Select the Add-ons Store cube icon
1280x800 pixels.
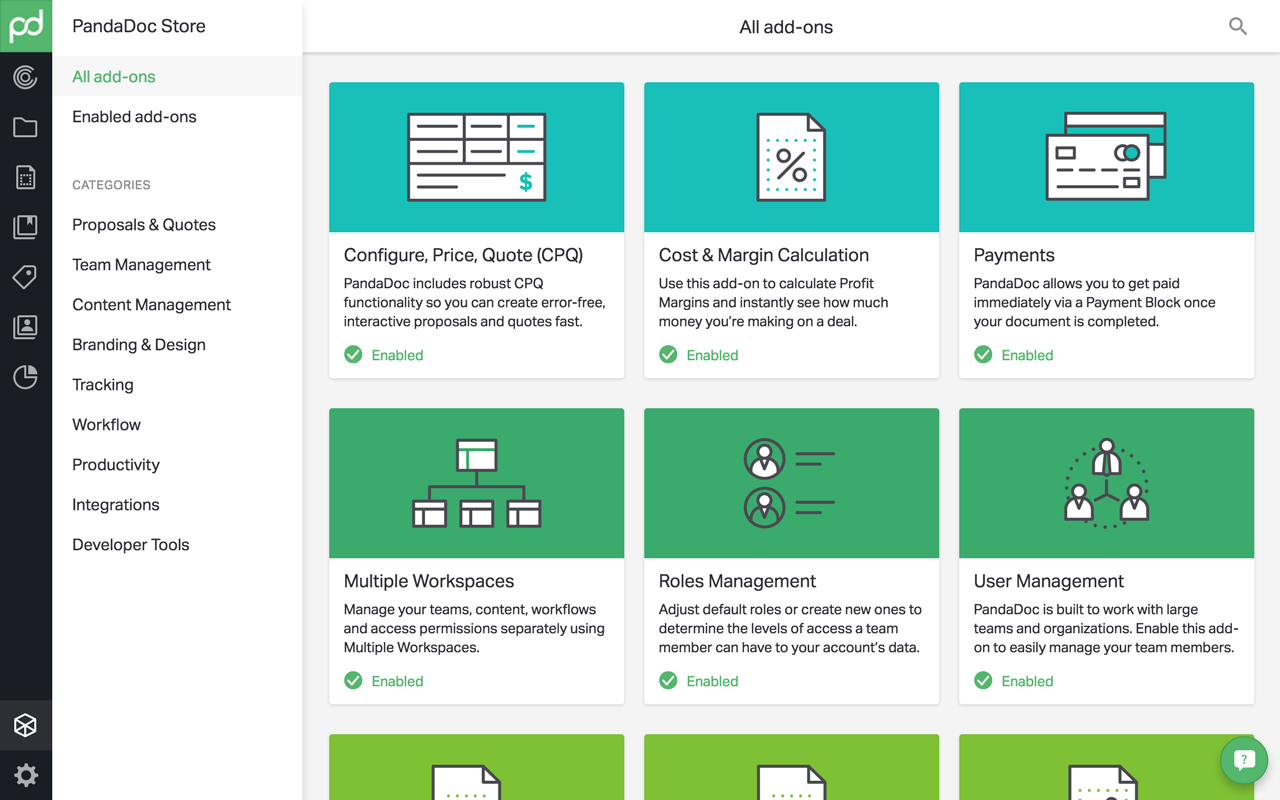(26, 726)
